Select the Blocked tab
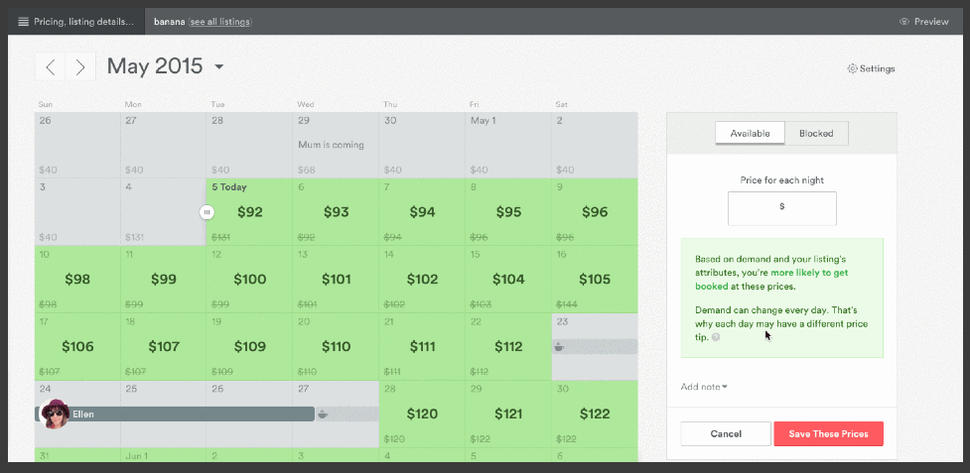Screen dimensions: 970x473 point(816,134)
